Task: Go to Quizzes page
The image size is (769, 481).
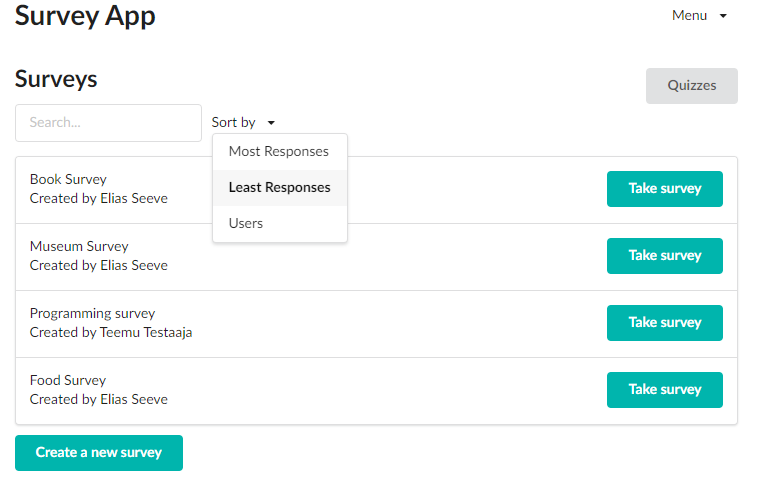Action: (x=692, y=86)
